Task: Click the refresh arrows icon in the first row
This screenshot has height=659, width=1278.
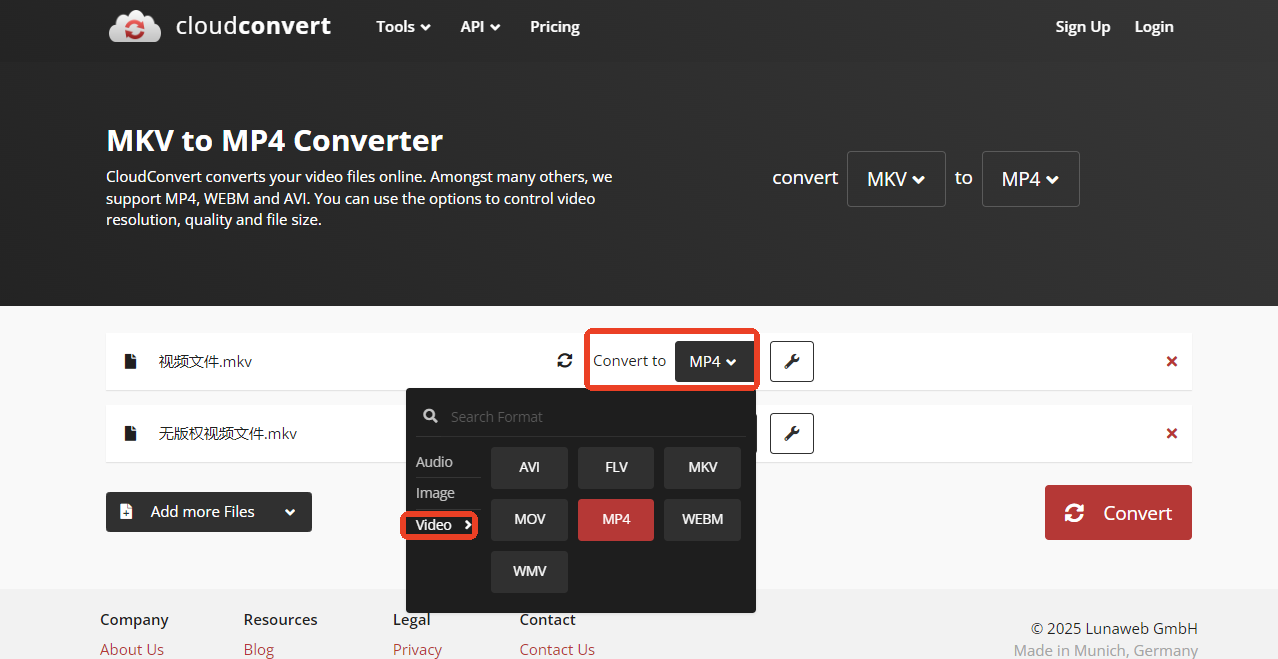Action: coord(565,361)
